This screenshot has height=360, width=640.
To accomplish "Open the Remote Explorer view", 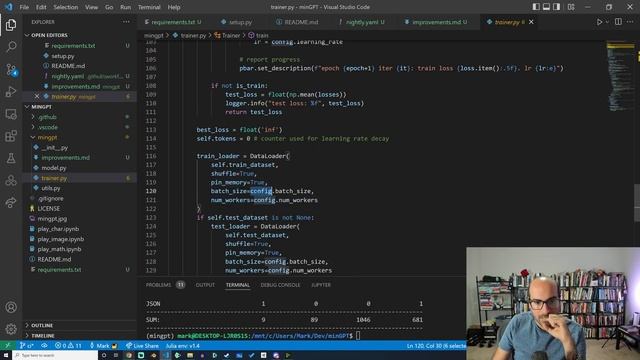I will (x=11, y=114).
